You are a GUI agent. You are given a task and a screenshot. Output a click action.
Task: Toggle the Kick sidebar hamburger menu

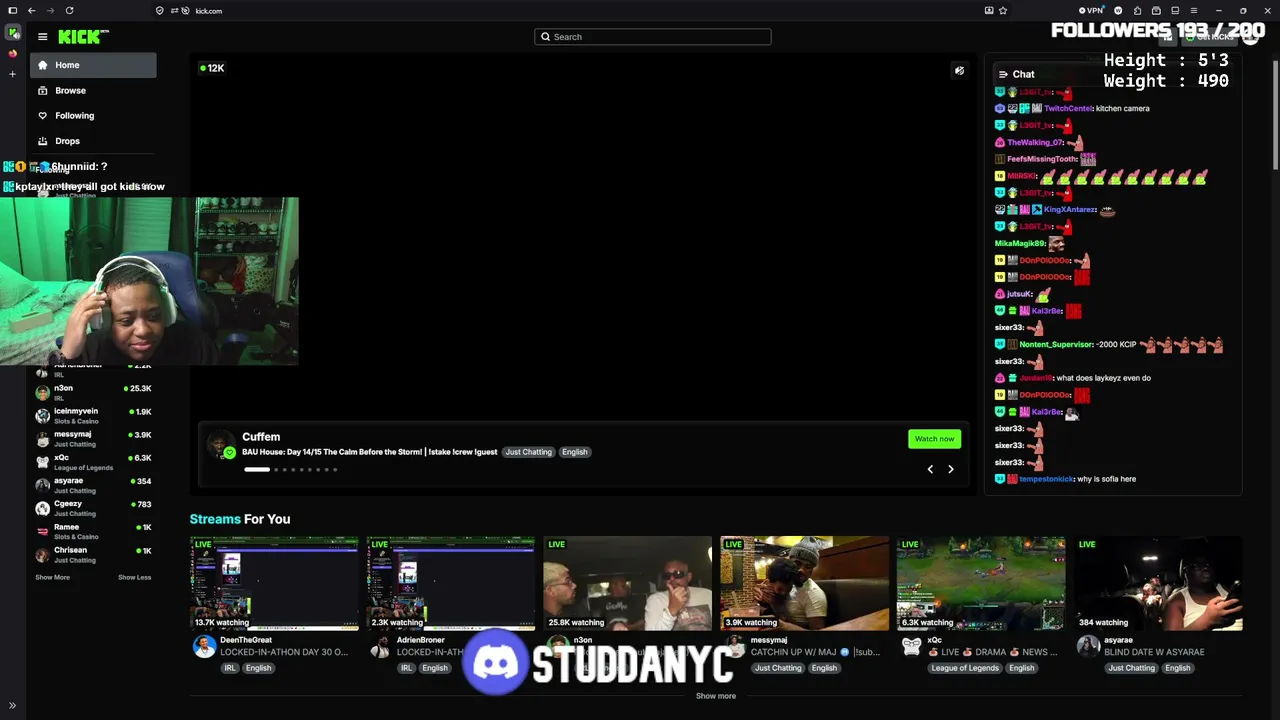42,37
